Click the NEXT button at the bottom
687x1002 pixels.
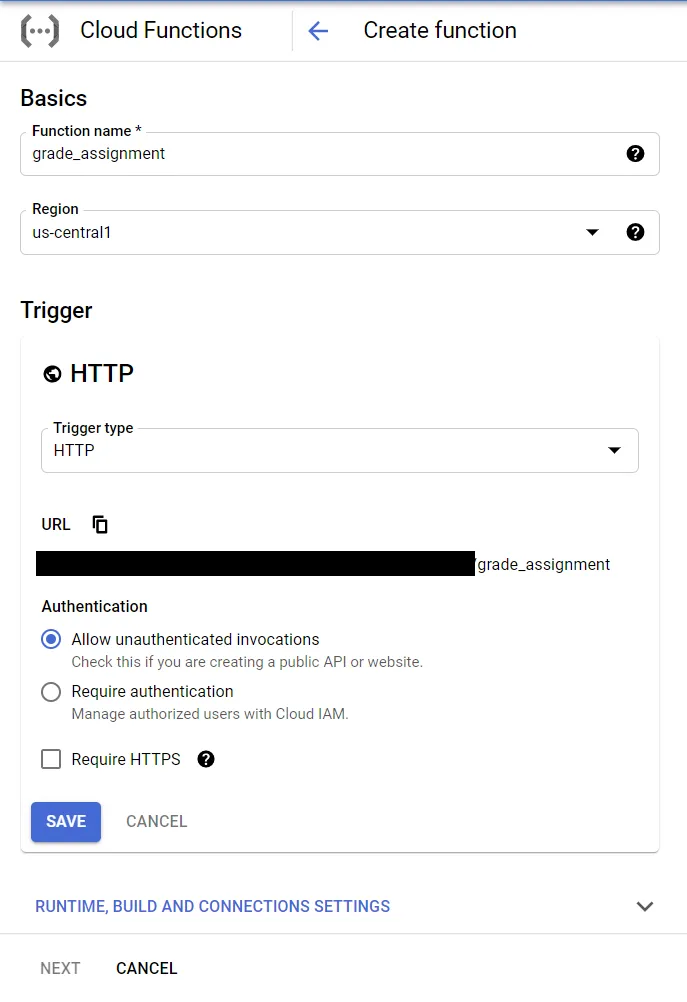coord(60,968)
